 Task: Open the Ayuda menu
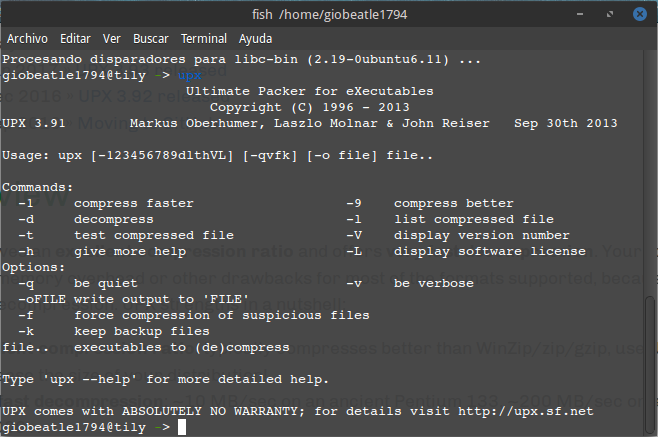tap(256, 38)
